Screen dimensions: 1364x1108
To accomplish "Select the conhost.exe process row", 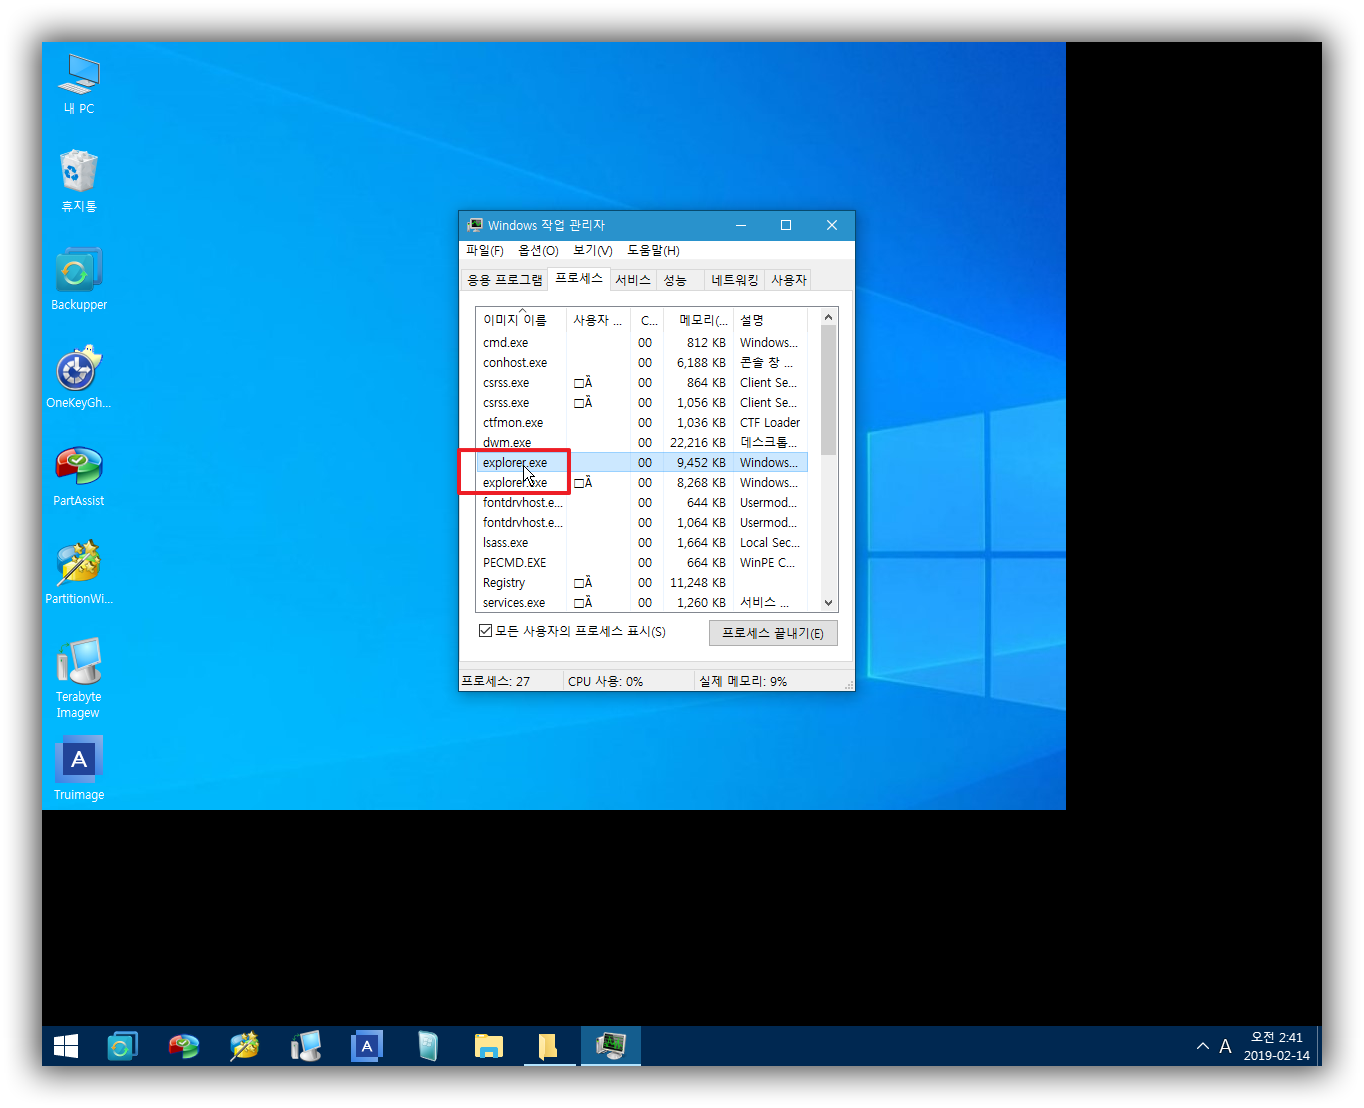I will (x=642, y=362).
